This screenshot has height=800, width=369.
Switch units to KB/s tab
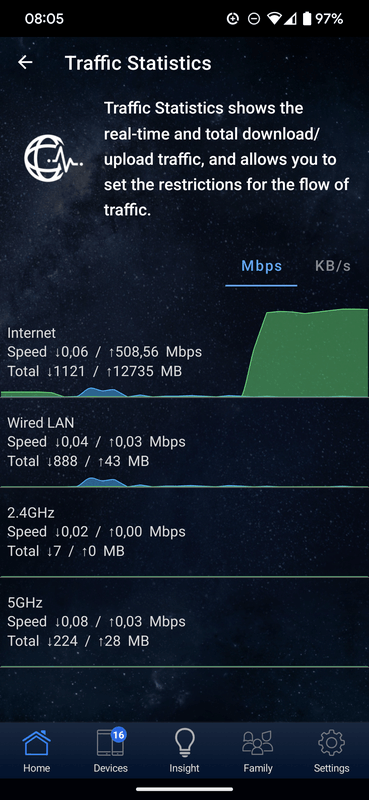[x=333, y=266]
